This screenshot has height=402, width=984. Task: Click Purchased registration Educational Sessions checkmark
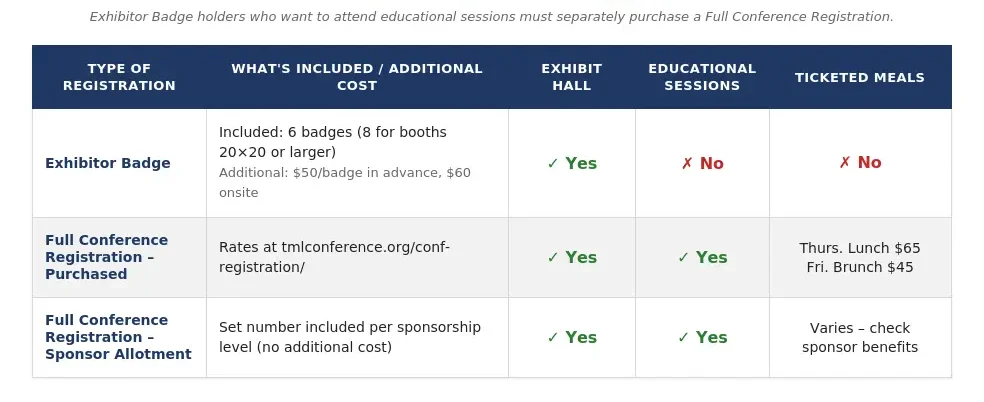point(702,257)
